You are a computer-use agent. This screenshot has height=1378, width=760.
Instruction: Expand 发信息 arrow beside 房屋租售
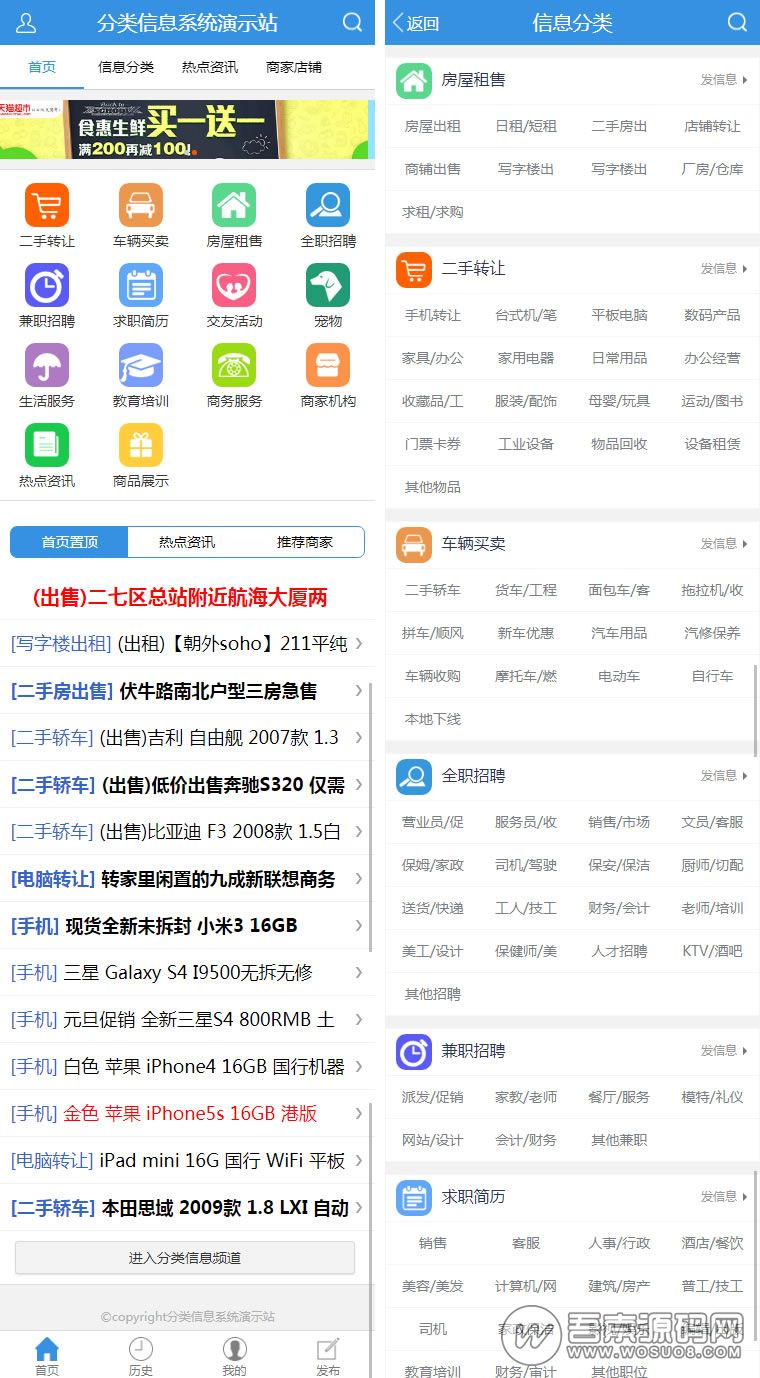click(x=725, y=80)
